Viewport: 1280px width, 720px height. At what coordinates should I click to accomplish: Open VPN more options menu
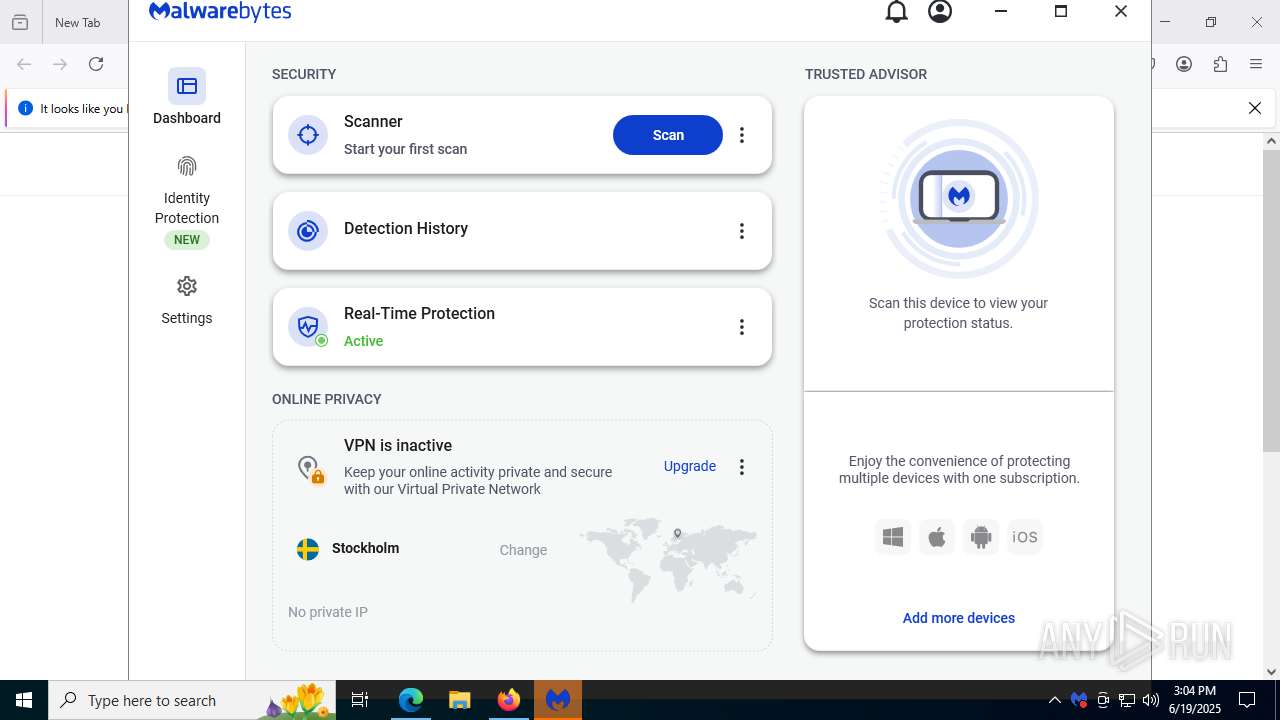point(742,467)
